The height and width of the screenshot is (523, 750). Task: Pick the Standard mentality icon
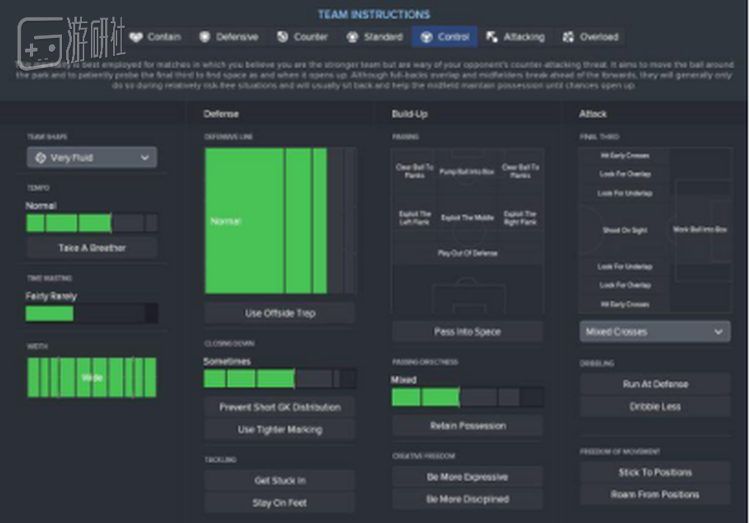coord(353,37)
